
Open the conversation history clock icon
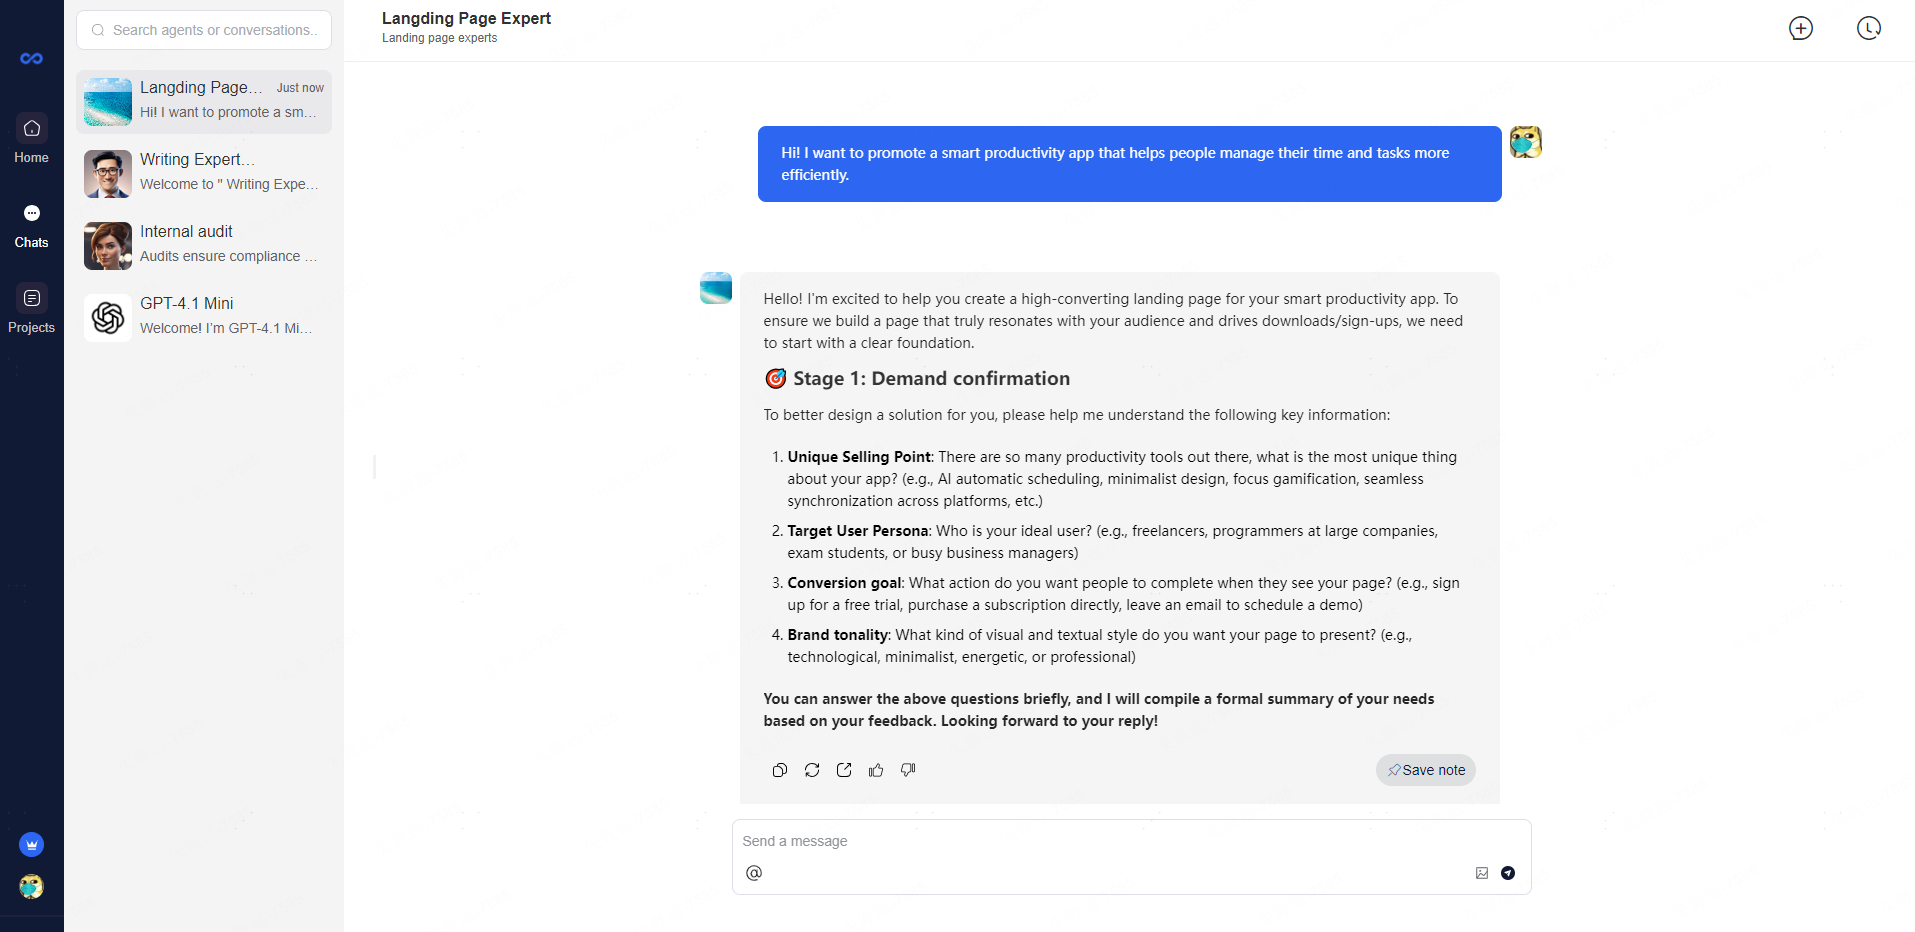point(1868,28)
